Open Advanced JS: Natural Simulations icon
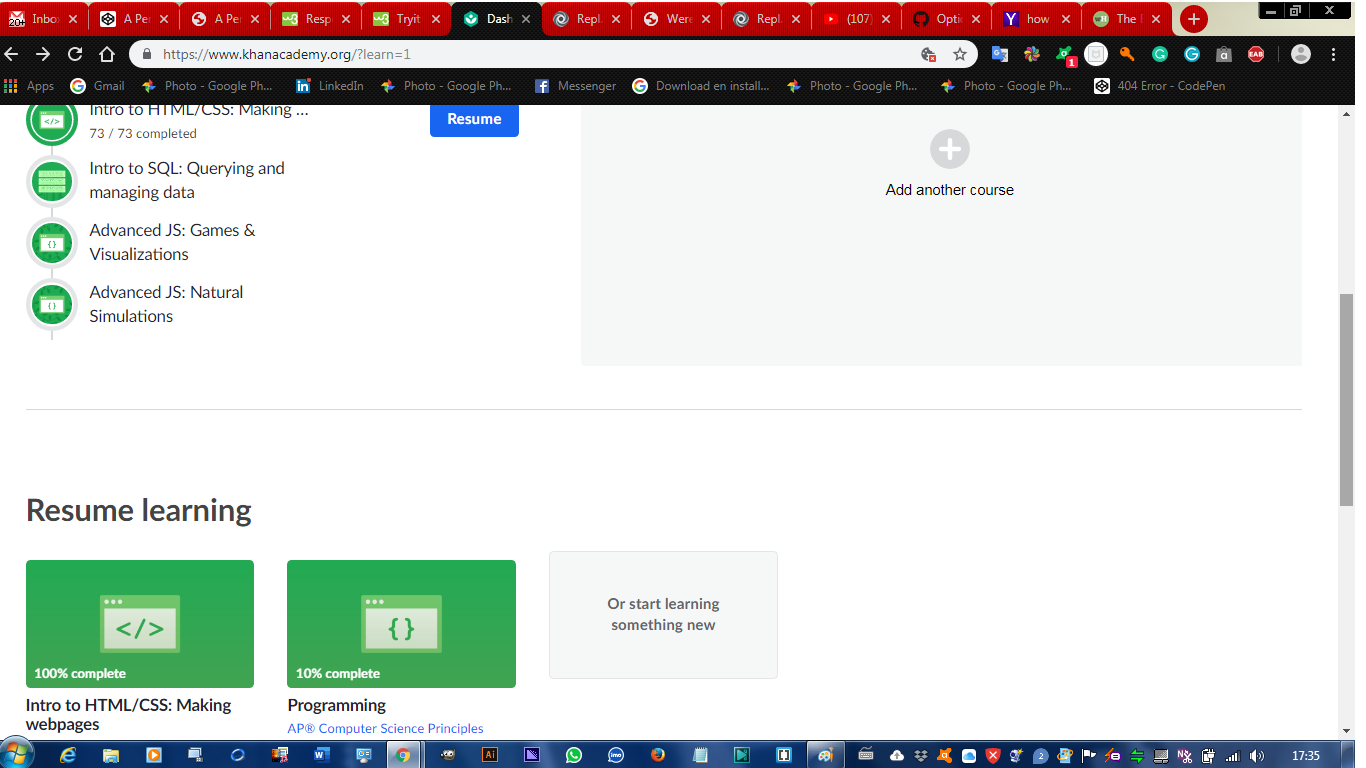1366x768 pixels. 52,305
